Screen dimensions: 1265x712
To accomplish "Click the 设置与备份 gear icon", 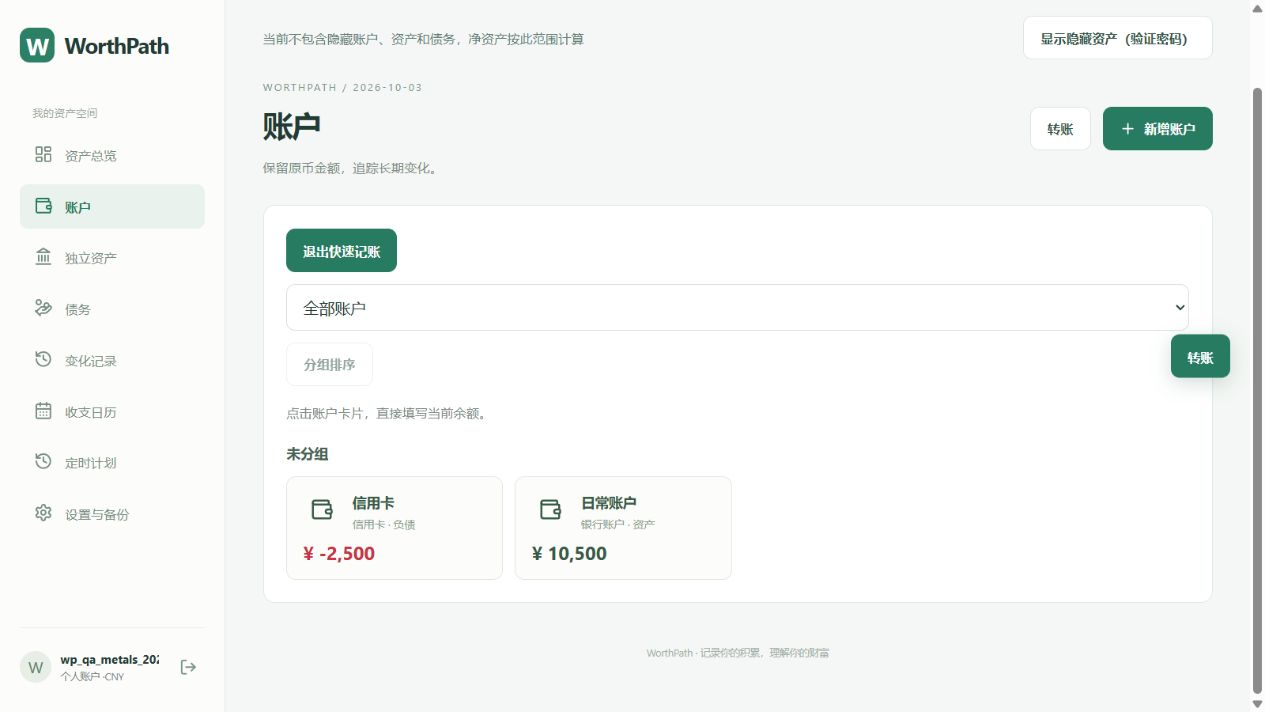I will coord(43,513).
